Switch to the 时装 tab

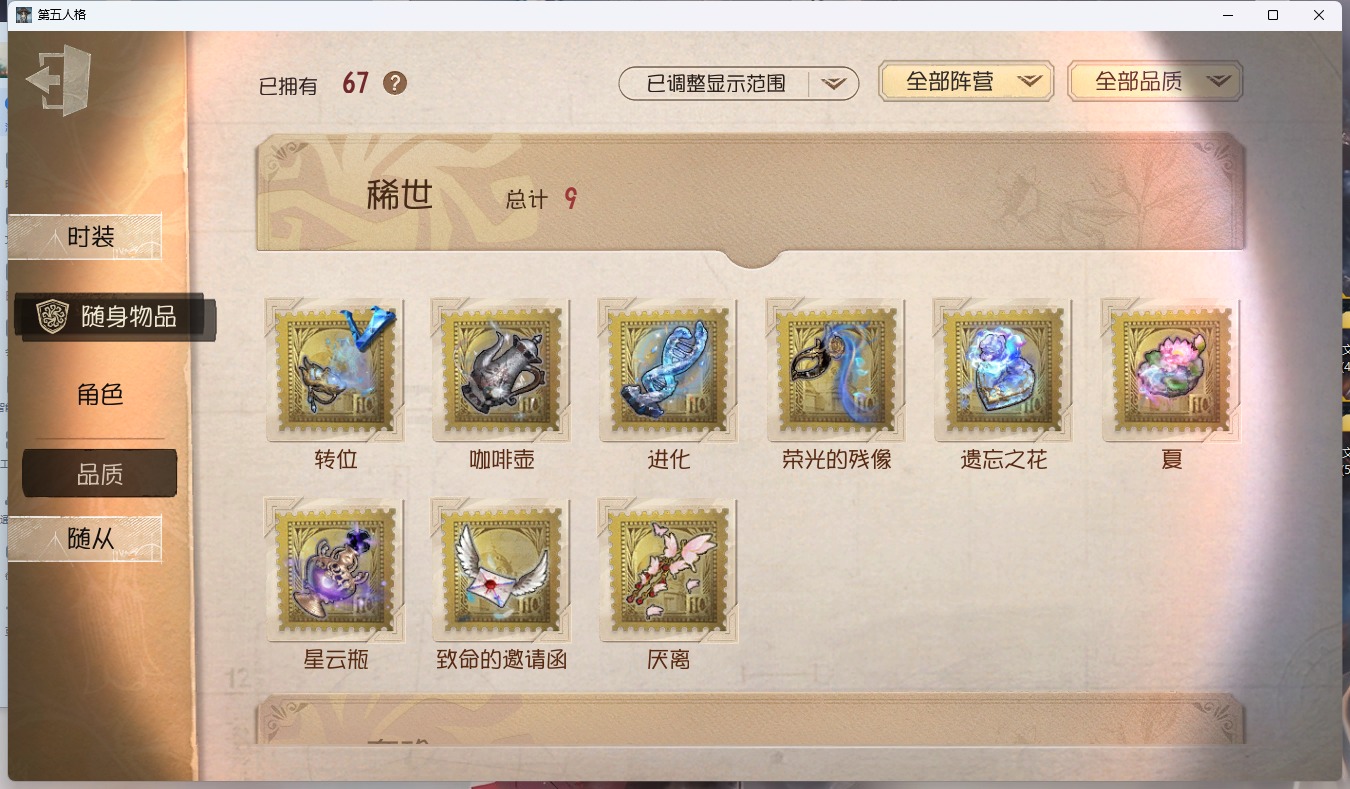pos(85,237)
